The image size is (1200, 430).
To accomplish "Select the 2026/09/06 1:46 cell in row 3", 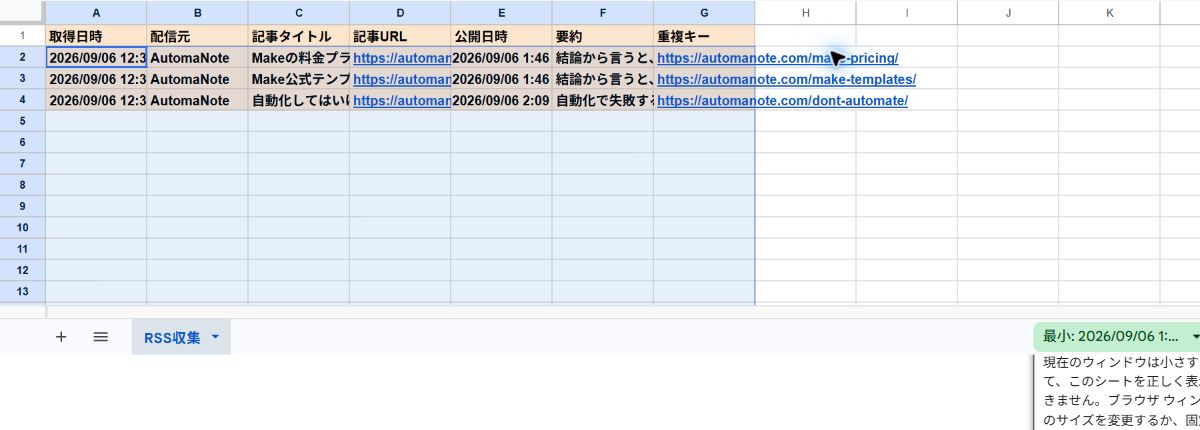I will pos(501,79).
